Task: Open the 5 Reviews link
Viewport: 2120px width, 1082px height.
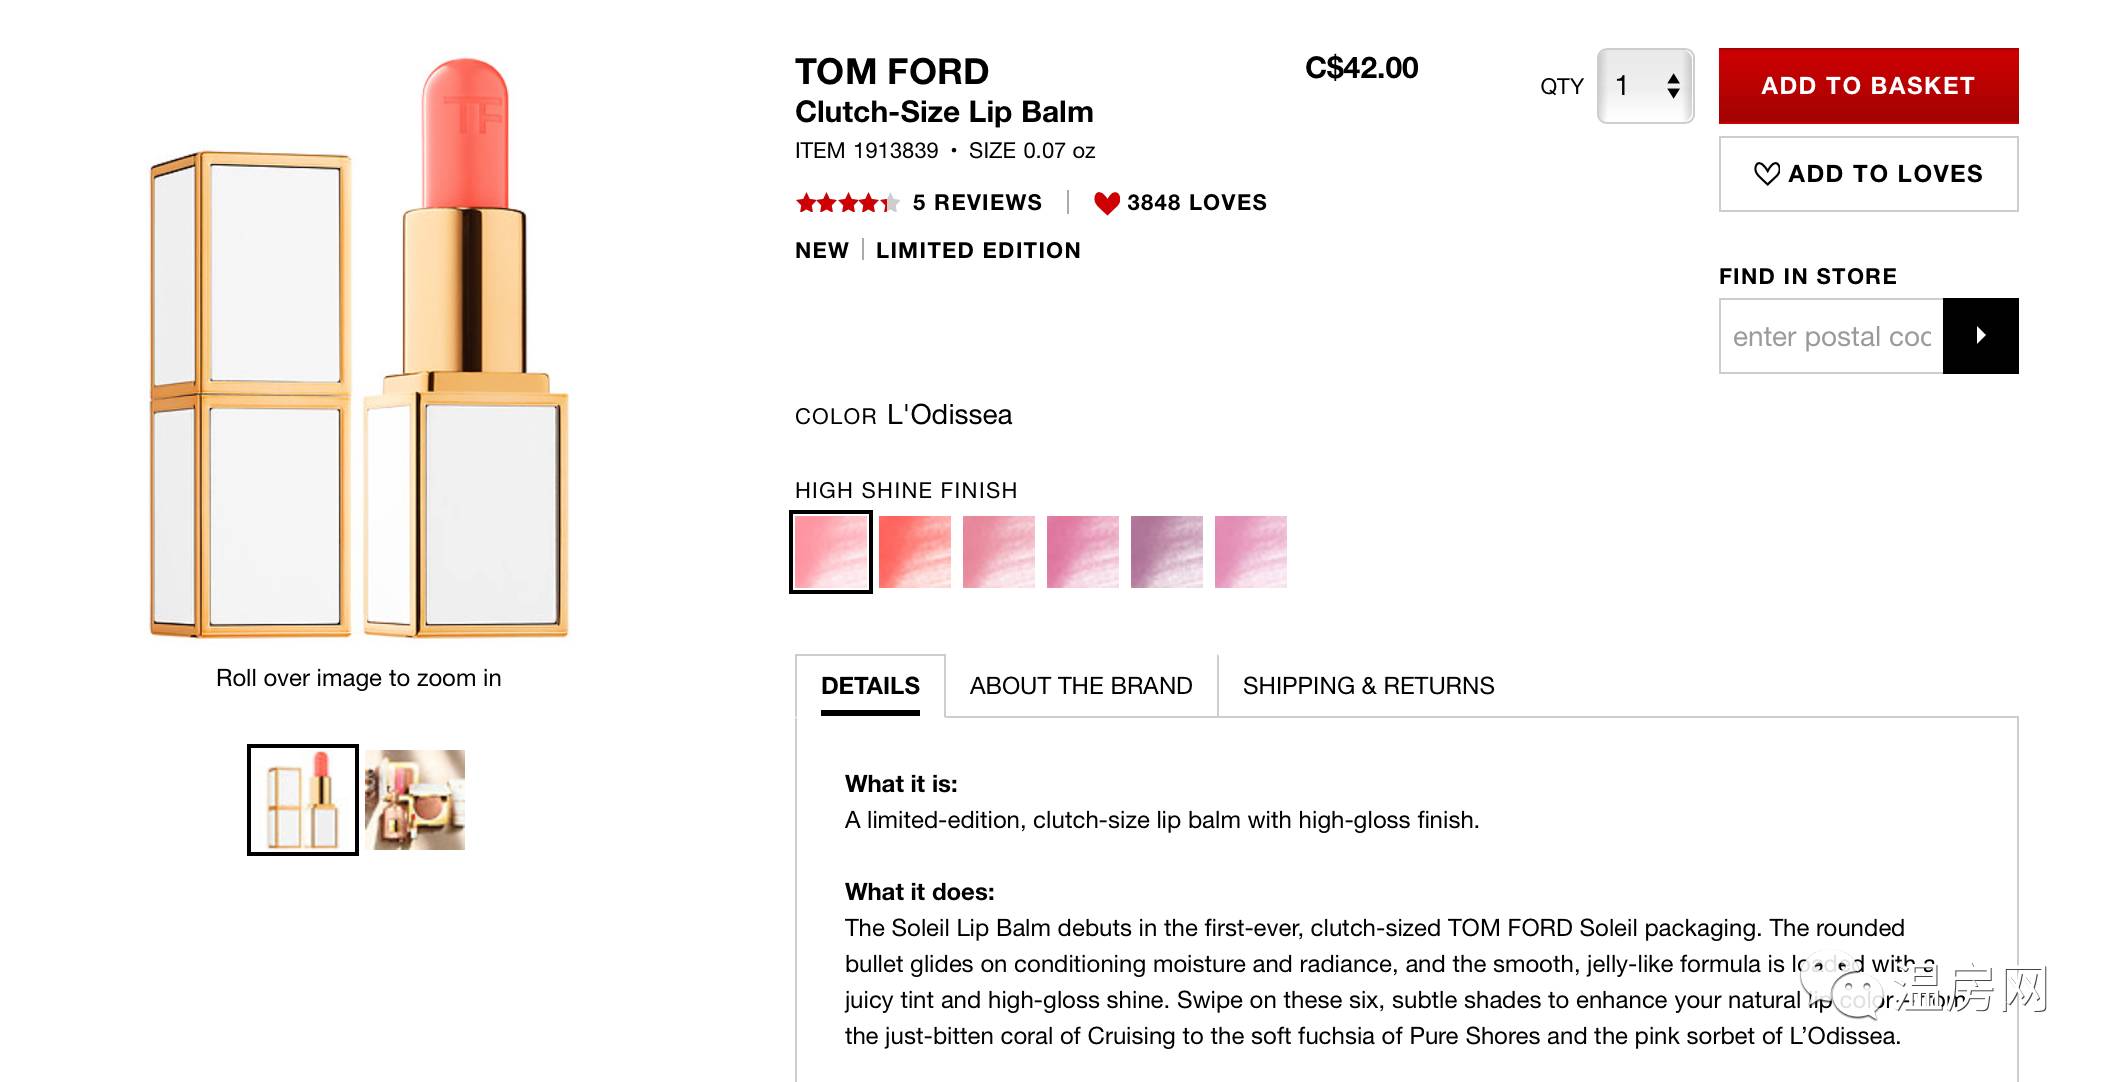Action: tap(977, 203)
